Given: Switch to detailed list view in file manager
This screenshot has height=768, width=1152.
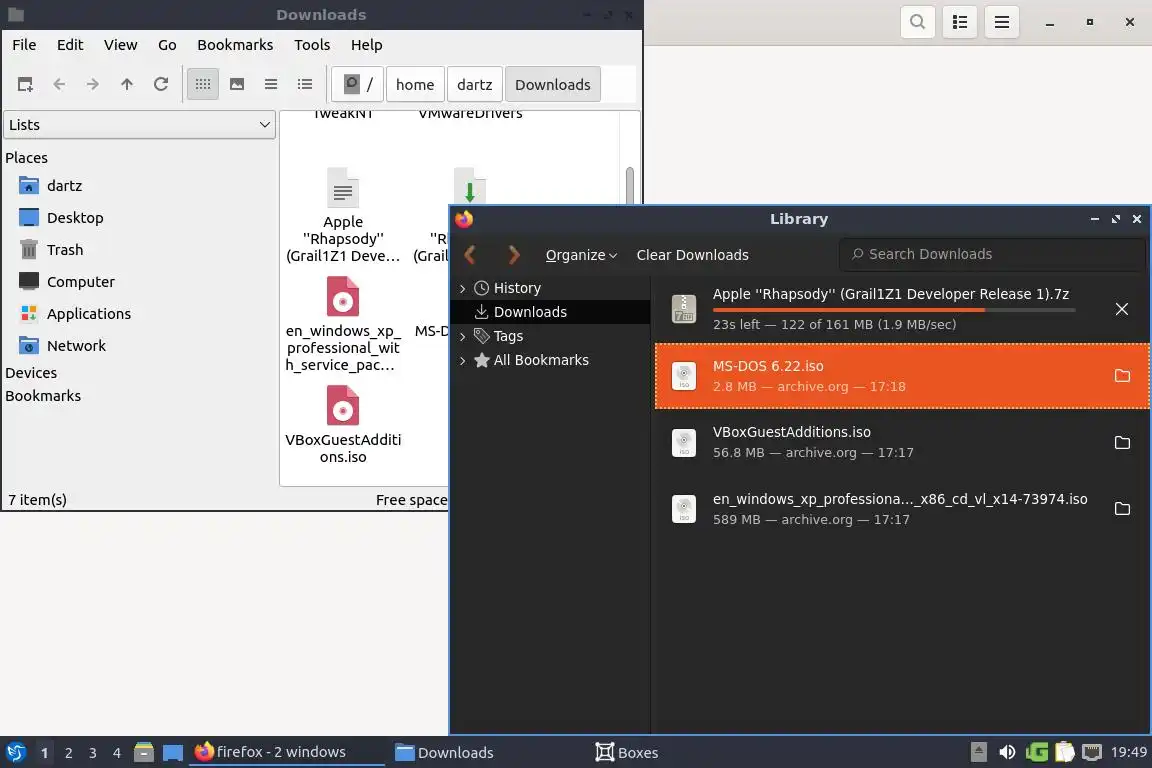Looking at the screenshot, I should pyautogui.click(x=305, y=85).
